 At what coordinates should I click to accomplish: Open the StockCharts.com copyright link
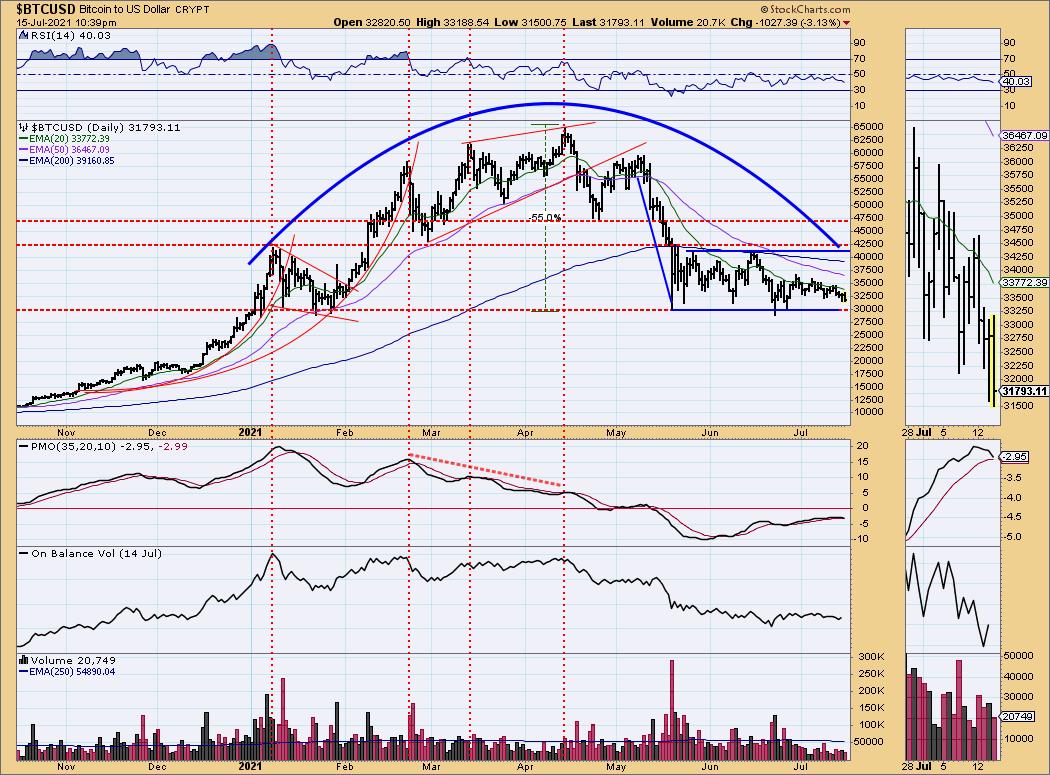click(x=806, y=9)
